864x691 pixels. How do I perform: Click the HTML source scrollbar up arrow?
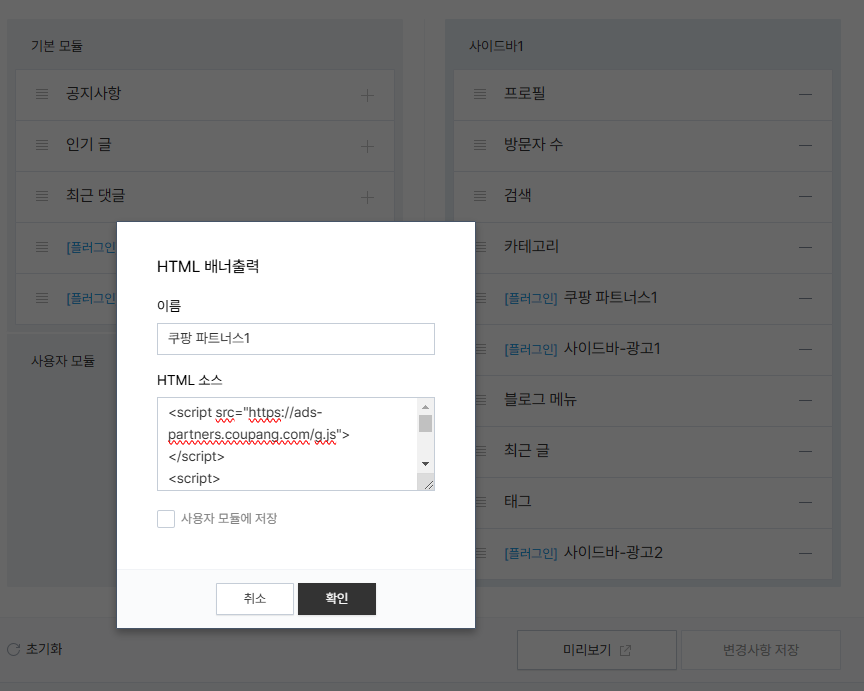(x=425, y=407)
